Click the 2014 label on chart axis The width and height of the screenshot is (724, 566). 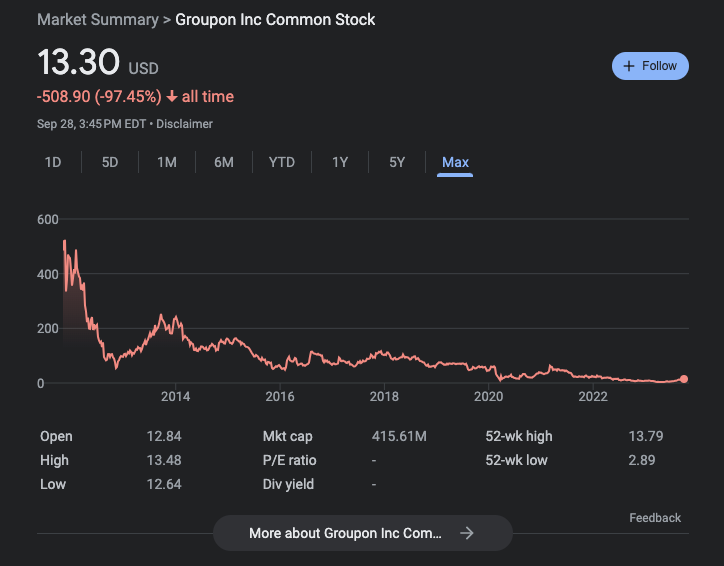(175, 397)
